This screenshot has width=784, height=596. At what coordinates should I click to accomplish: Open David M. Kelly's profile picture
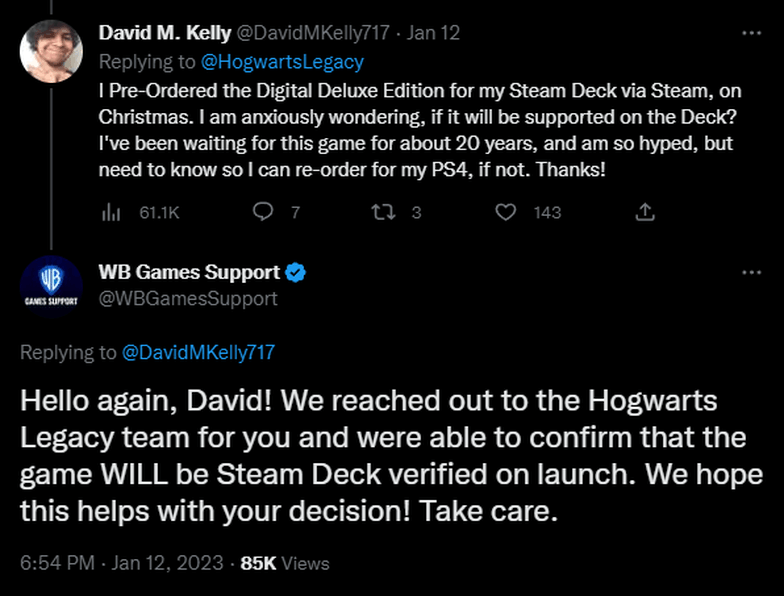pyautogui.click(x=51, y=52)
